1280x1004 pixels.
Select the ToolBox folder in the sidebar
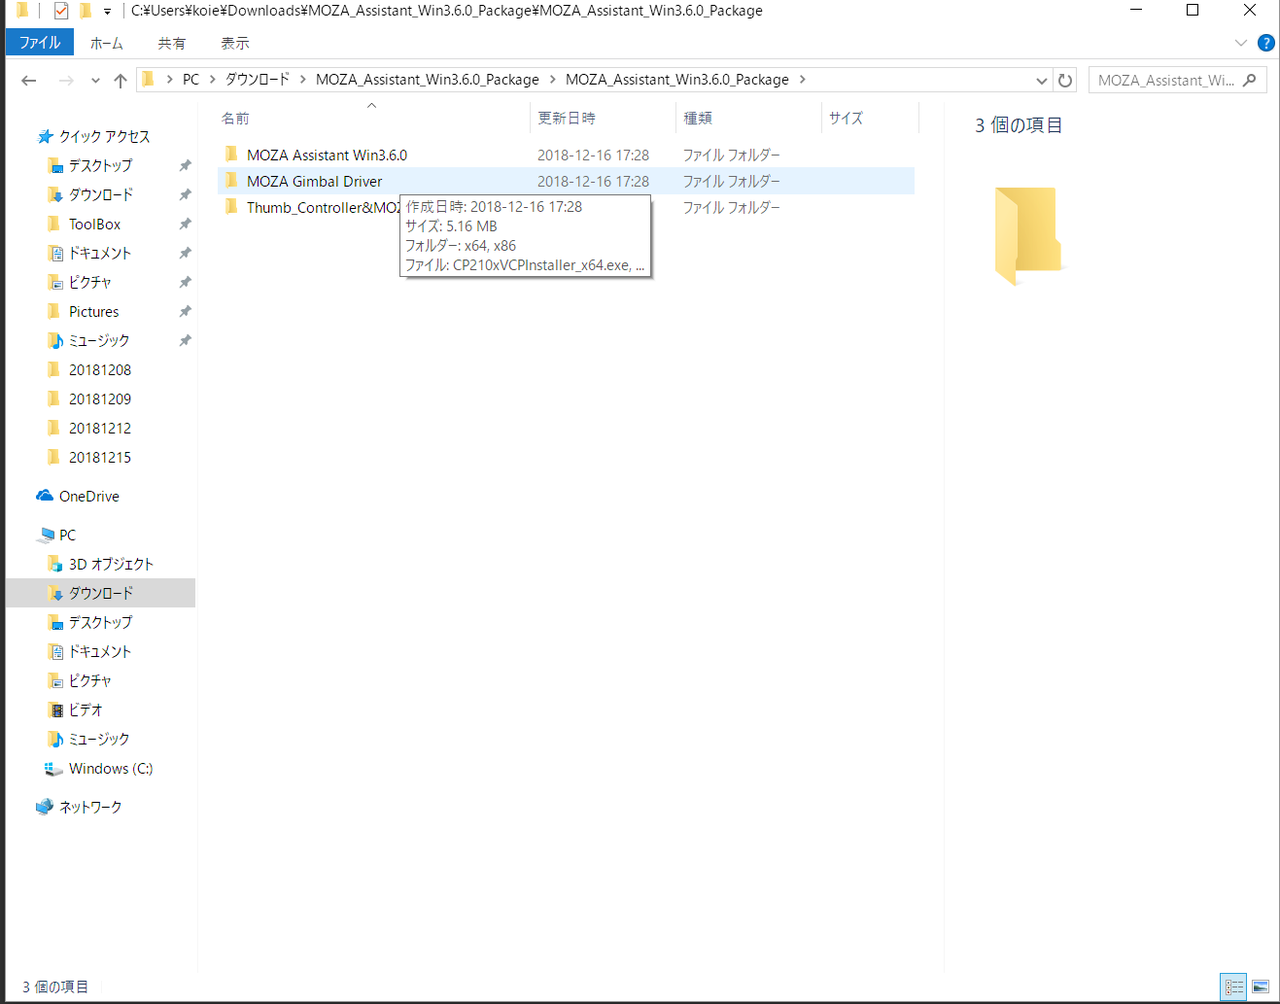pos(95,224)
